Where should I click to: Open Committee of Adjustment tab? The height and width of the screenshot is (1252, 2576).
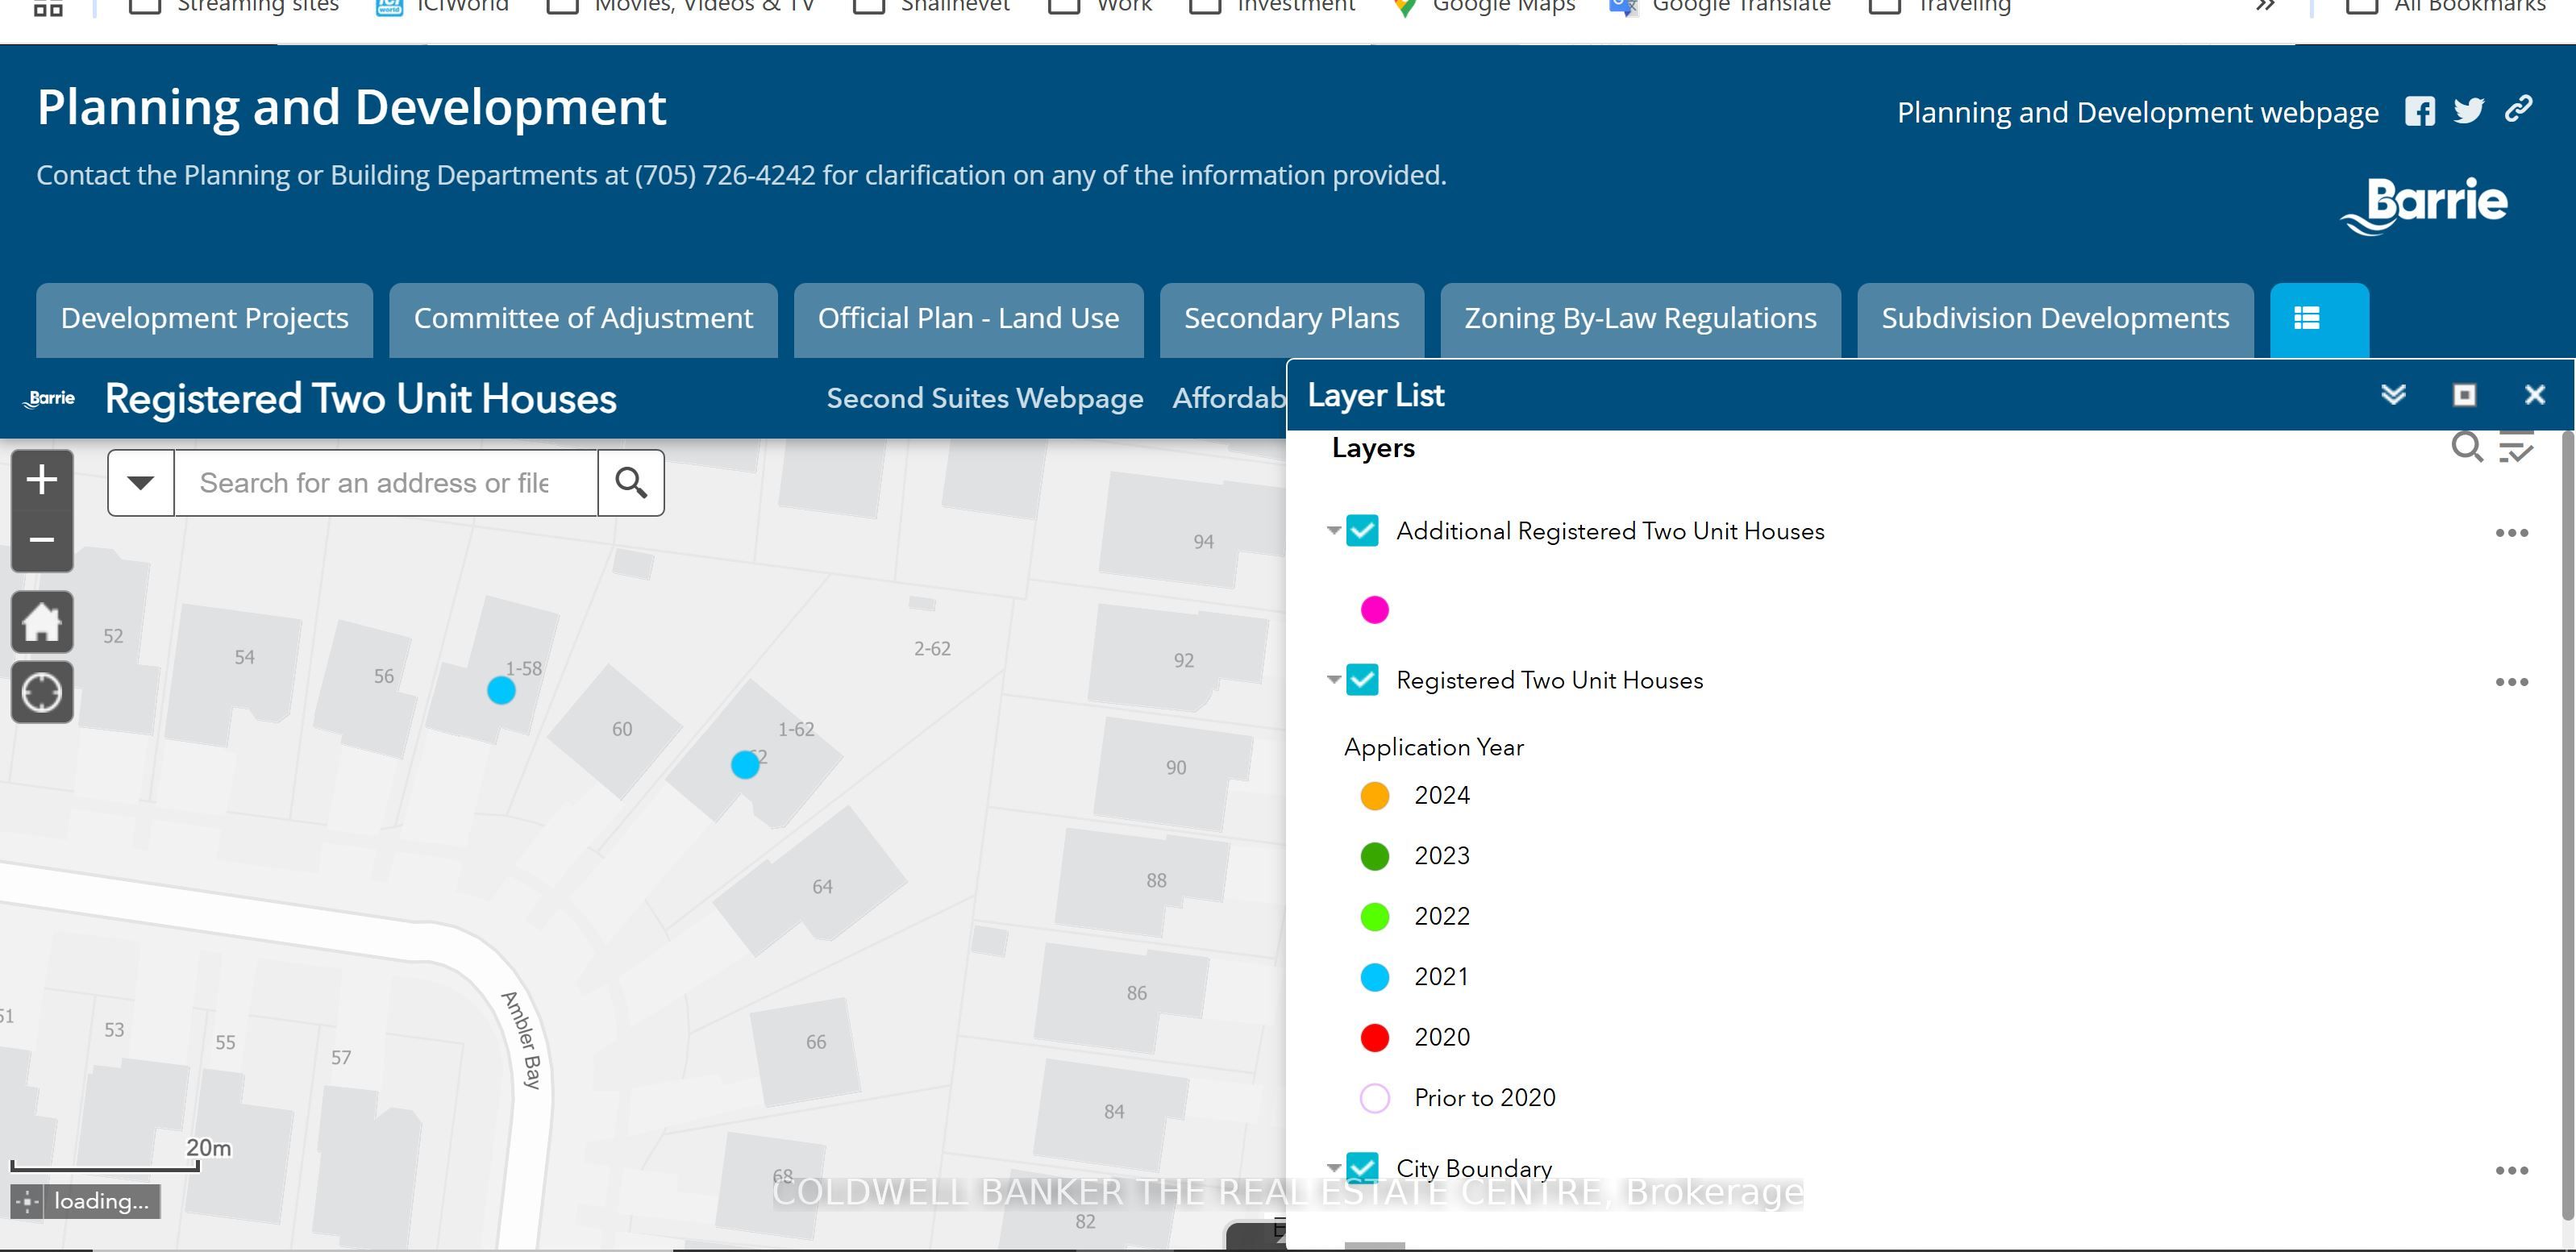pos(583,320)
